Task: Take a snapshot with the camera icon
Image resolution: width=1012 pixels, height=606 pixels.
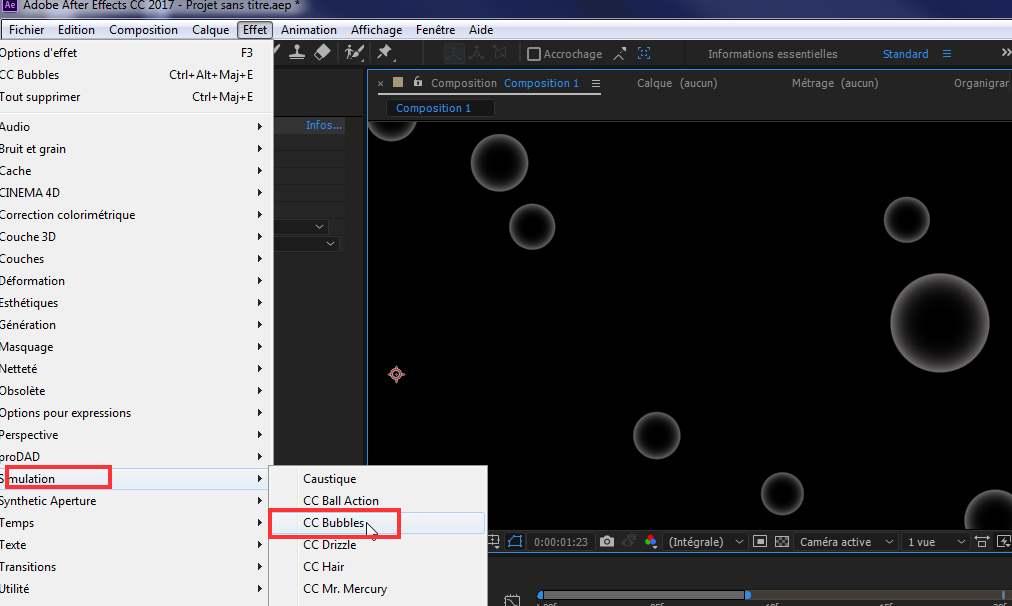Action: point(607,542)
